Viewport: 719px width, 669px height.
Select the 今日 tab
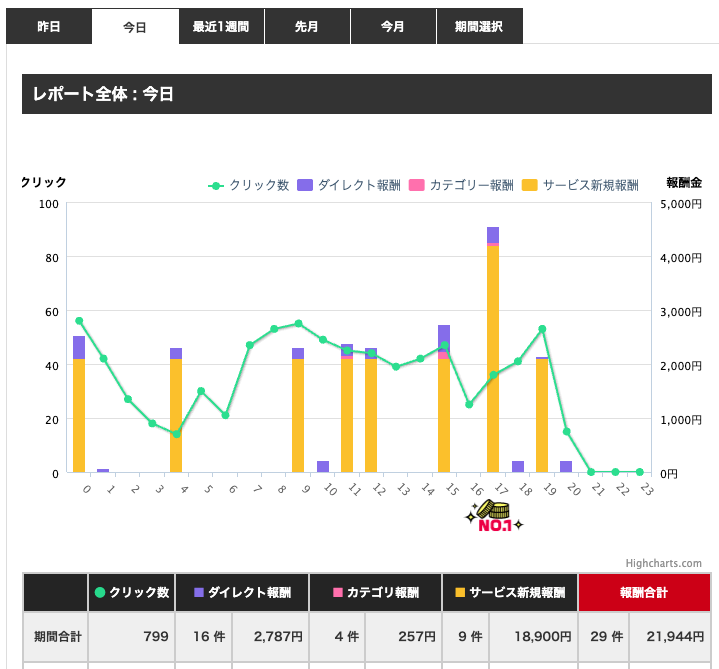pos(135,27)
